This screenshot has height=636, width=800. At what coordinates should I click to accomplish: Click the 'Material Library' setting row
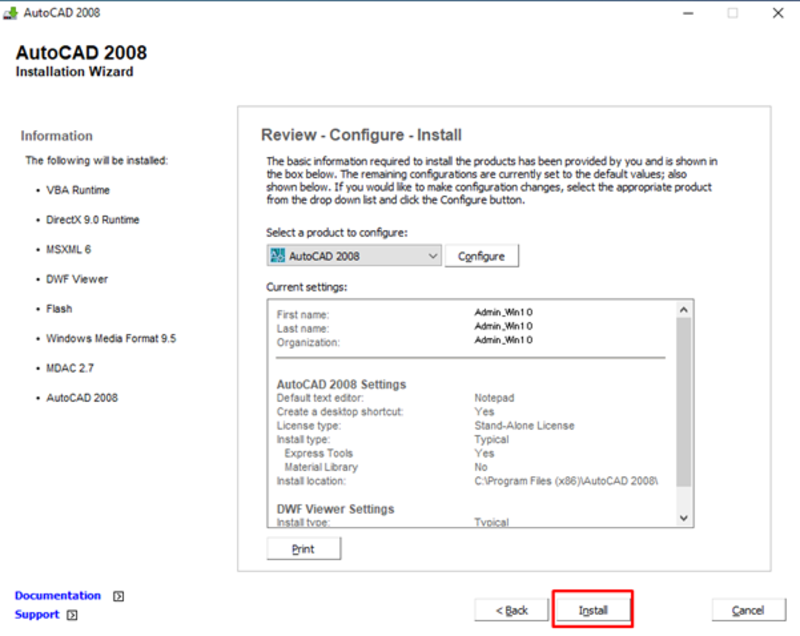(x=321, y=467)
